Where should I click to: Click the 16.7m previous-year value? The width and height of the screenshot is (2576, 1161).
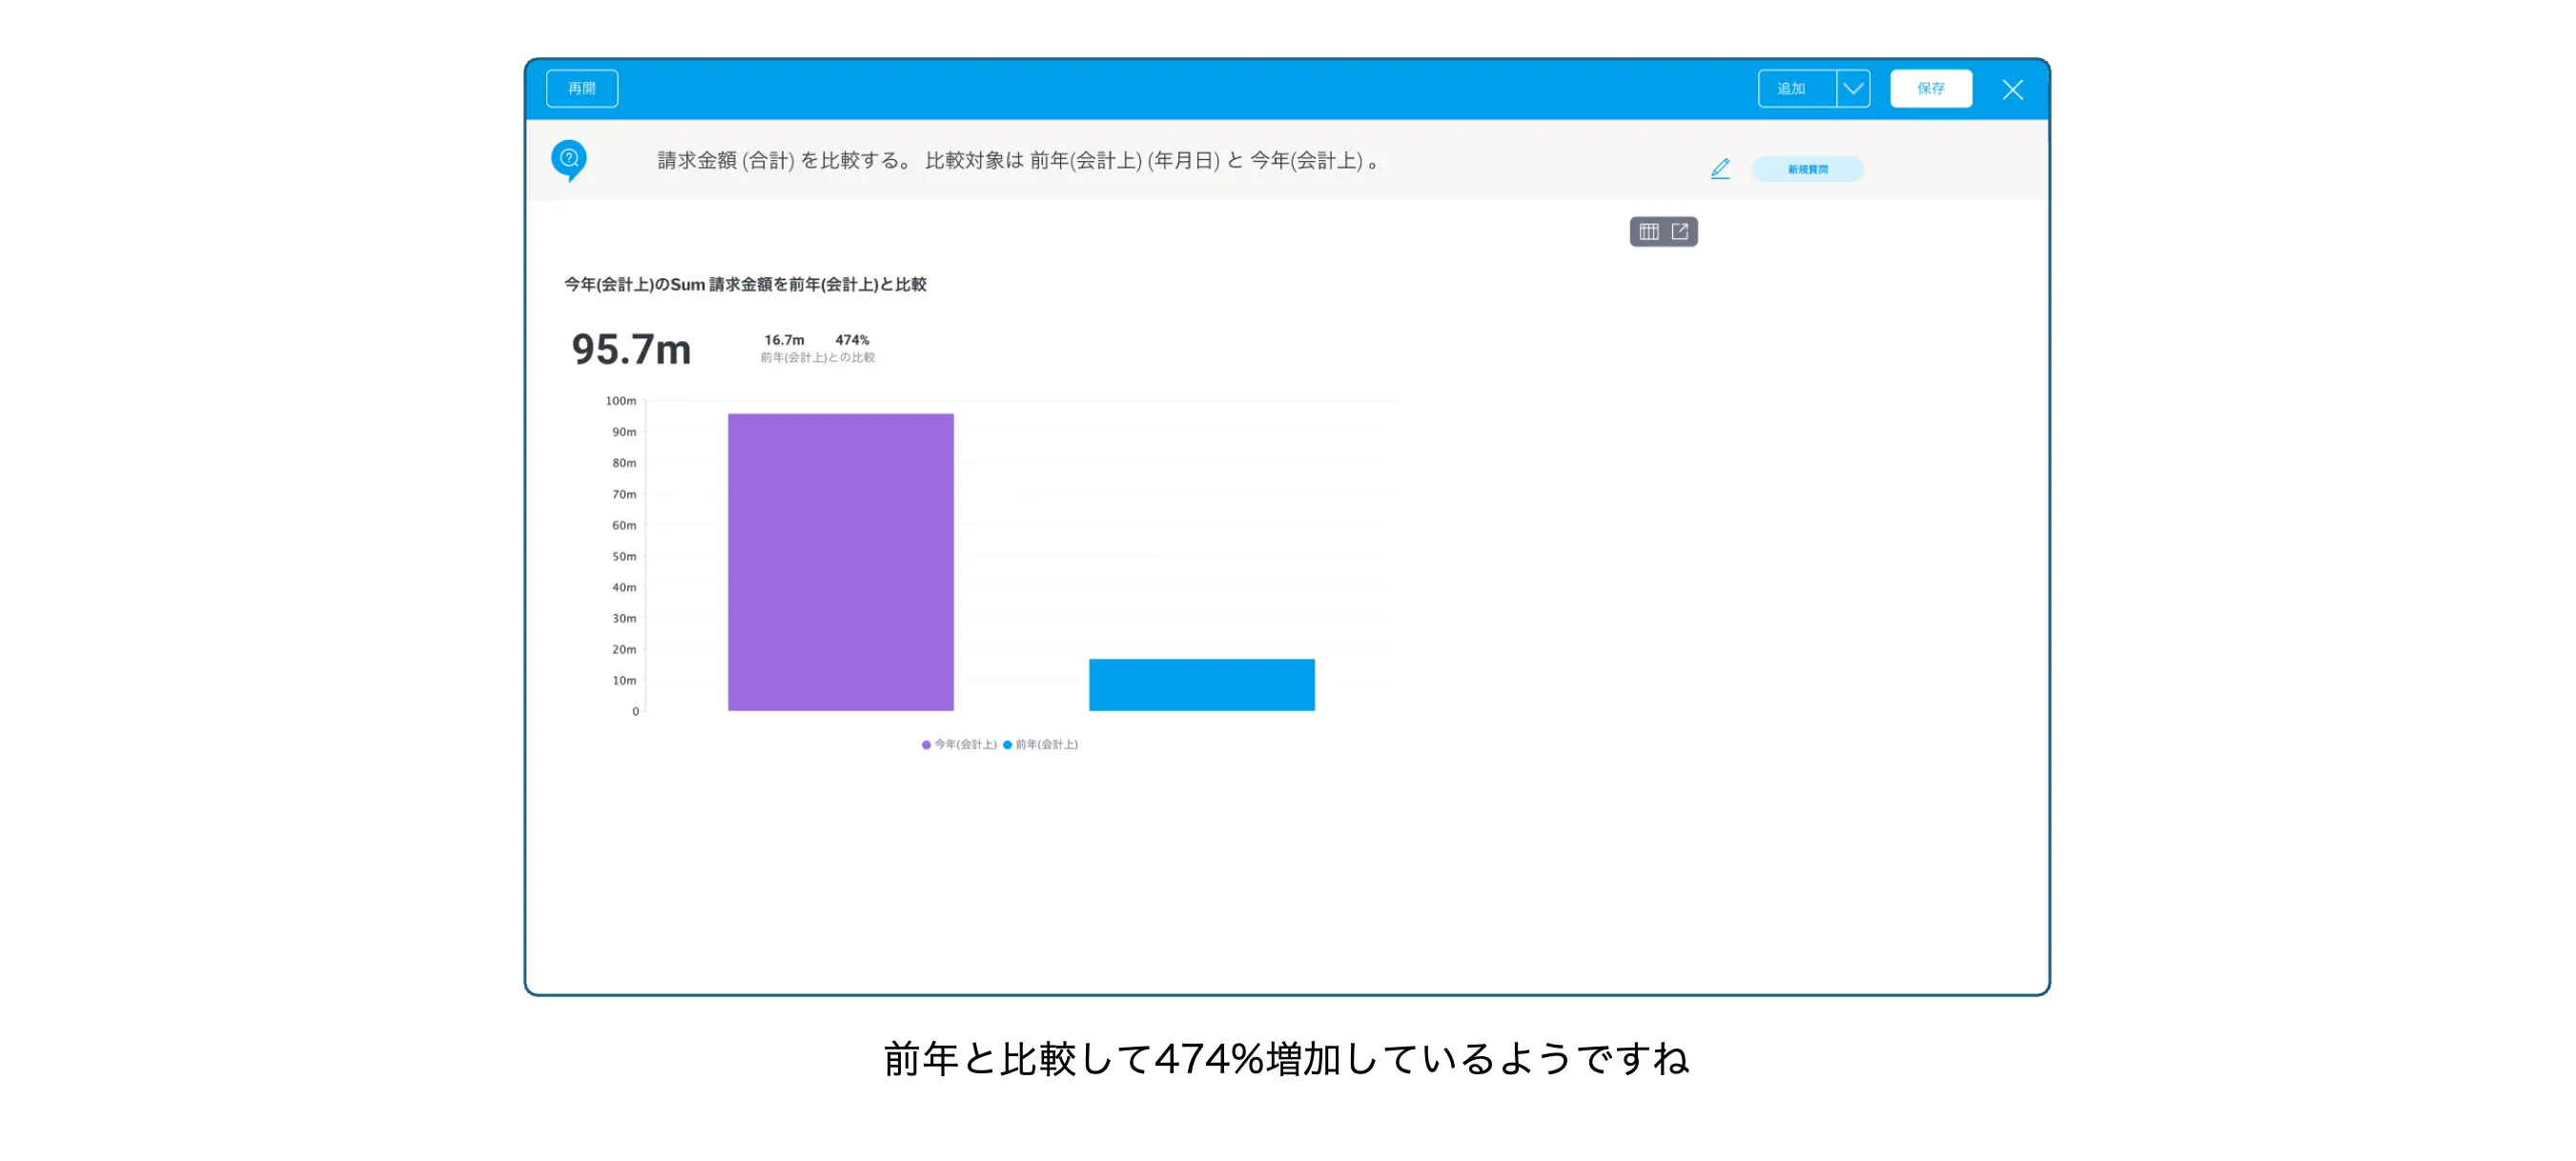click(783, 340)
